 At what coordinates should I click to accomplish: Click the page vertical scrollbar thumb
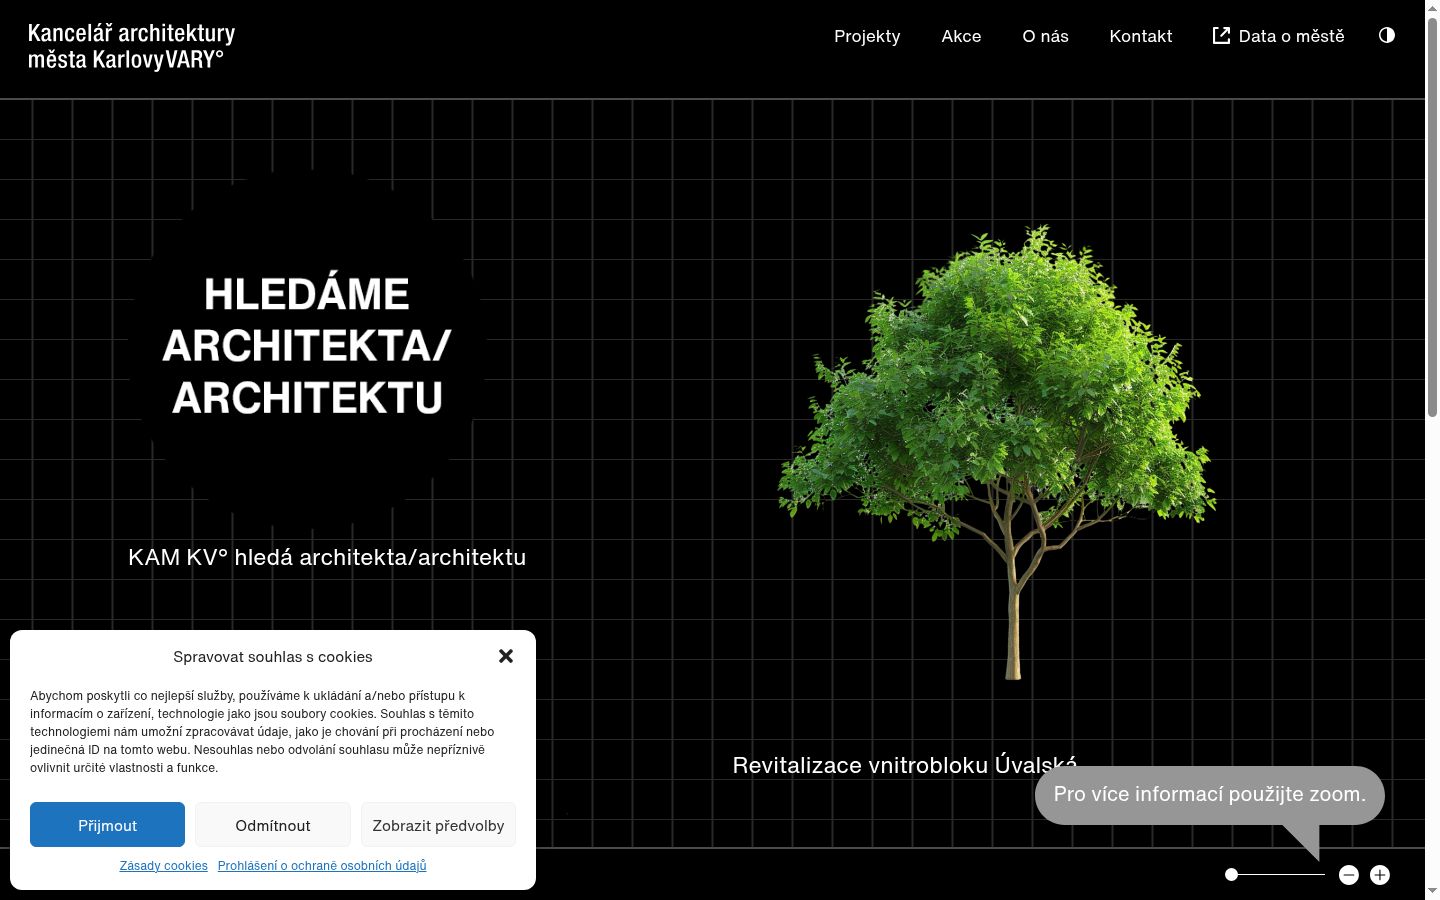(x=1432, y=215)
